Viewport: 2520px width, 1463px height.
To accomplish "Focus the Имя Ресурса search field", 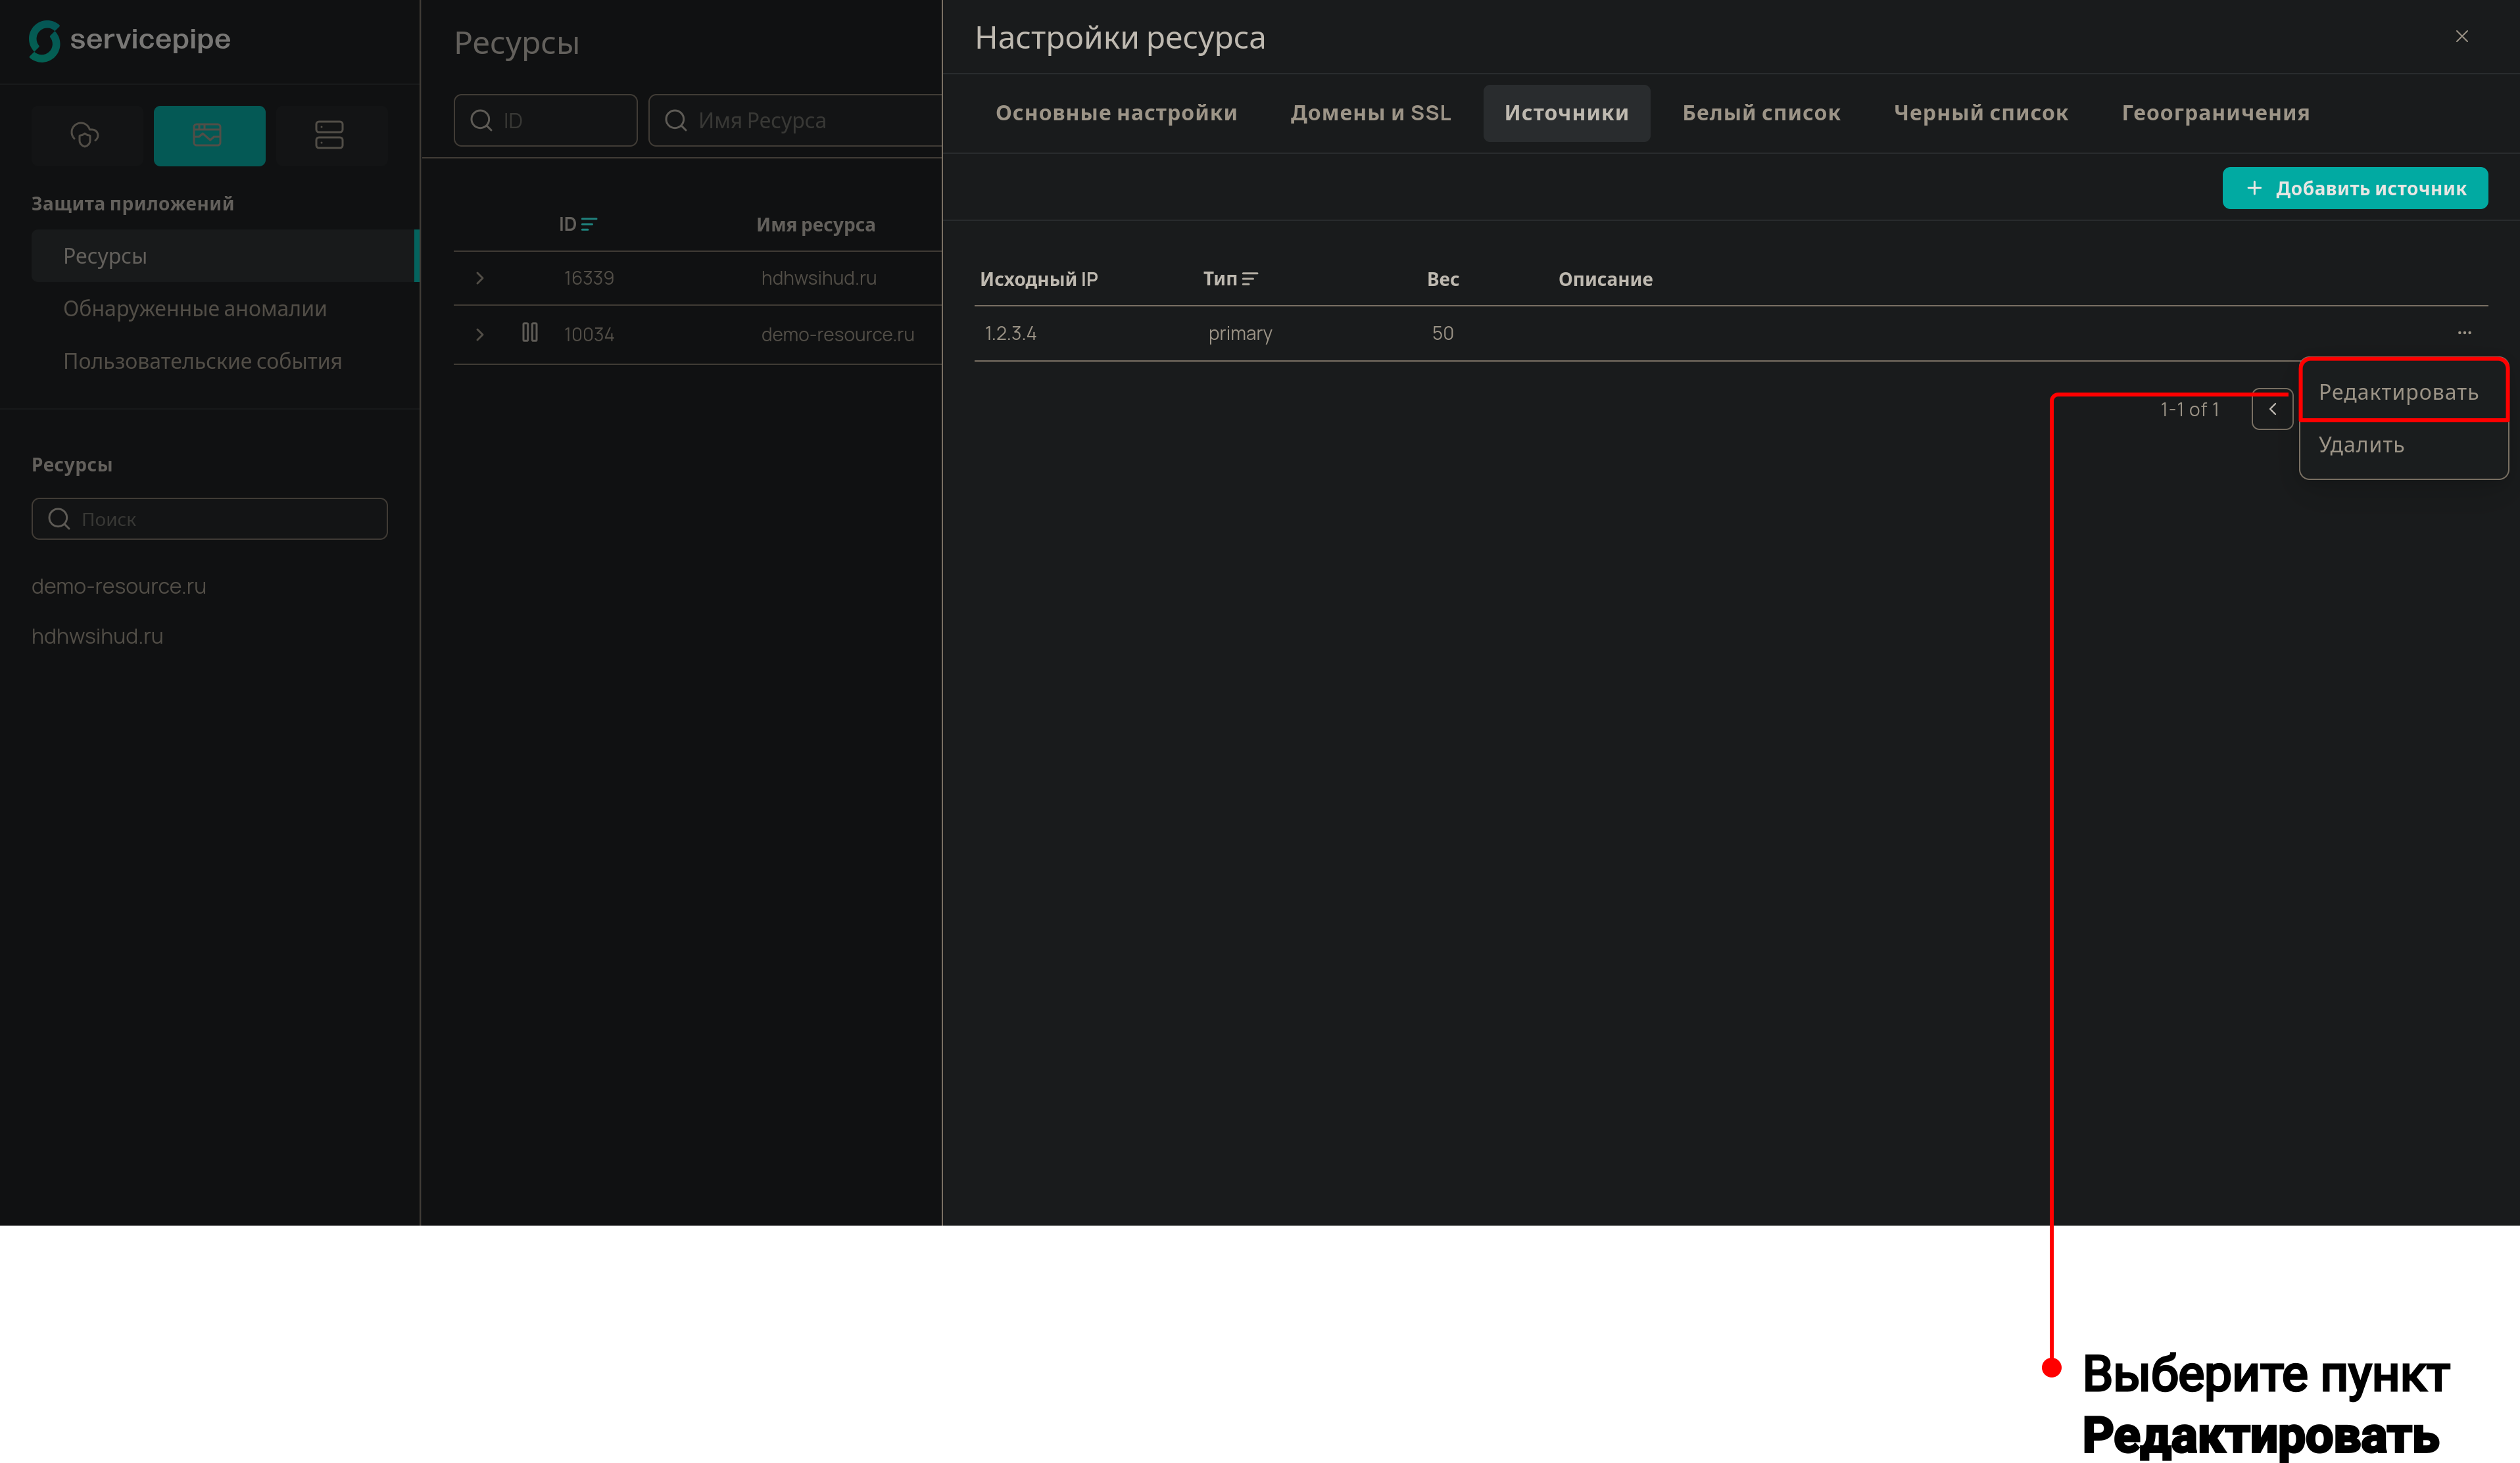I will (795, 120).
